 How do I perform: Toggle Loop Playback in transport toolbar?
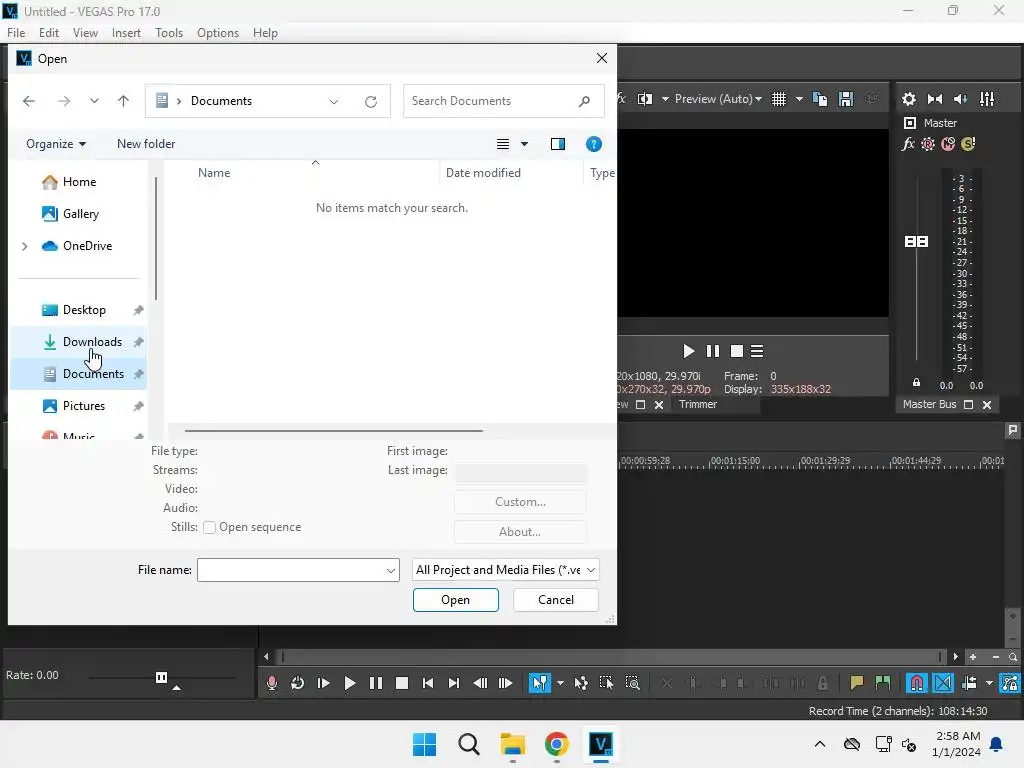tap(297, 683)
